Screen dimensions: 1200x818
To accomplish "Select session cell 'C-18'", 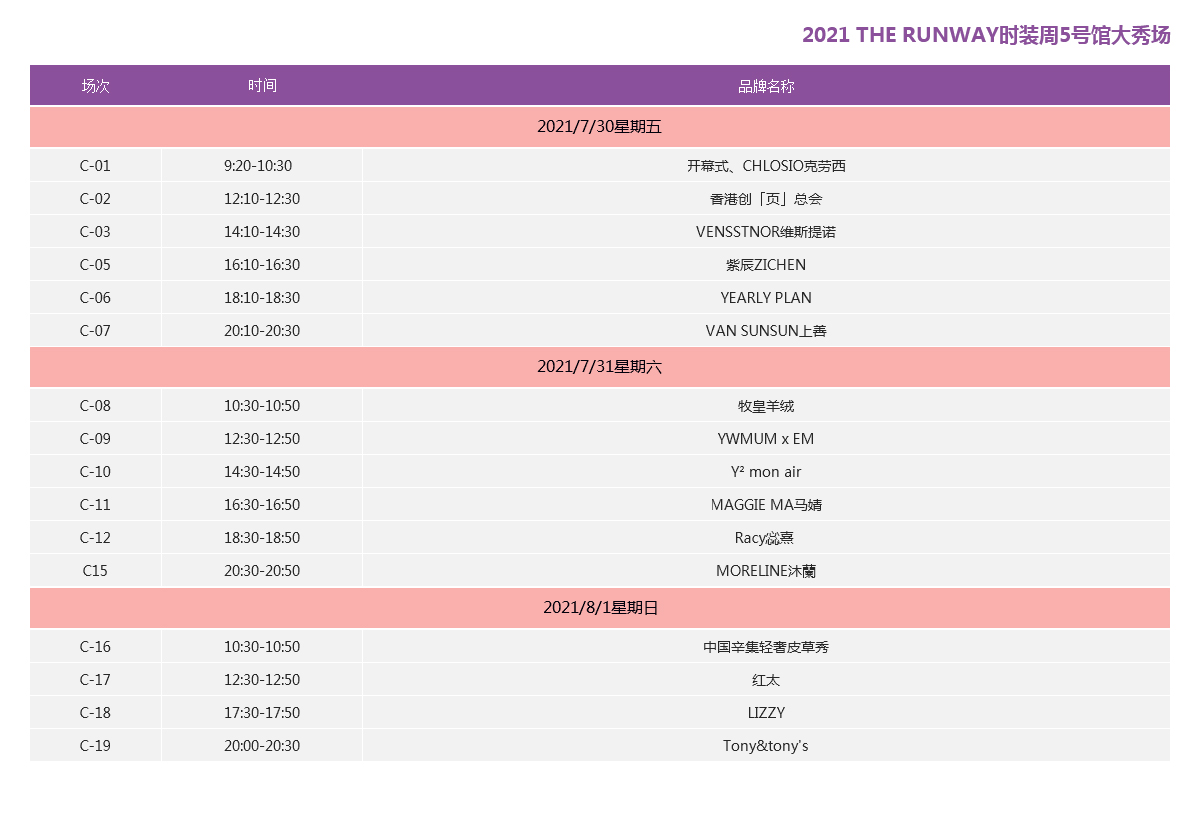I will click(x=96, y=713).
